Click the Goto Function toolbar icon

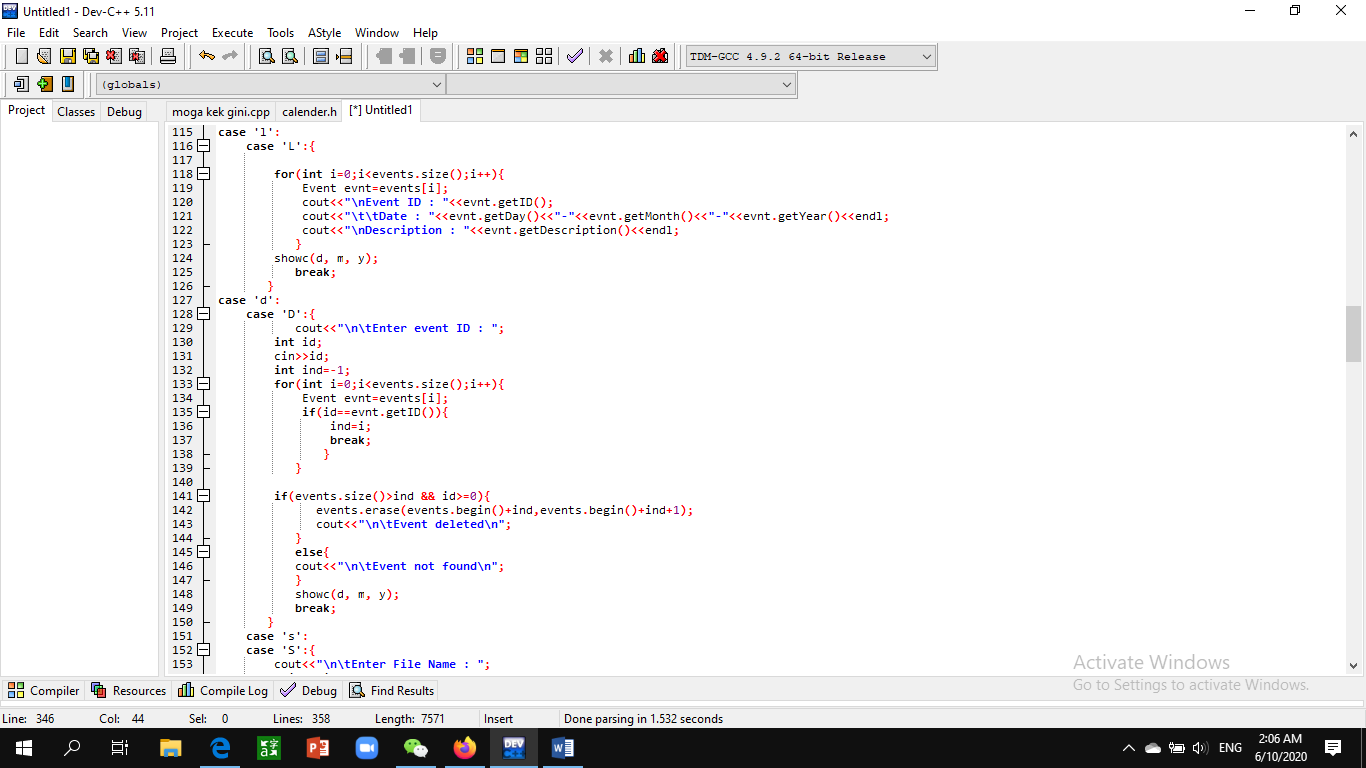point(321,56)
